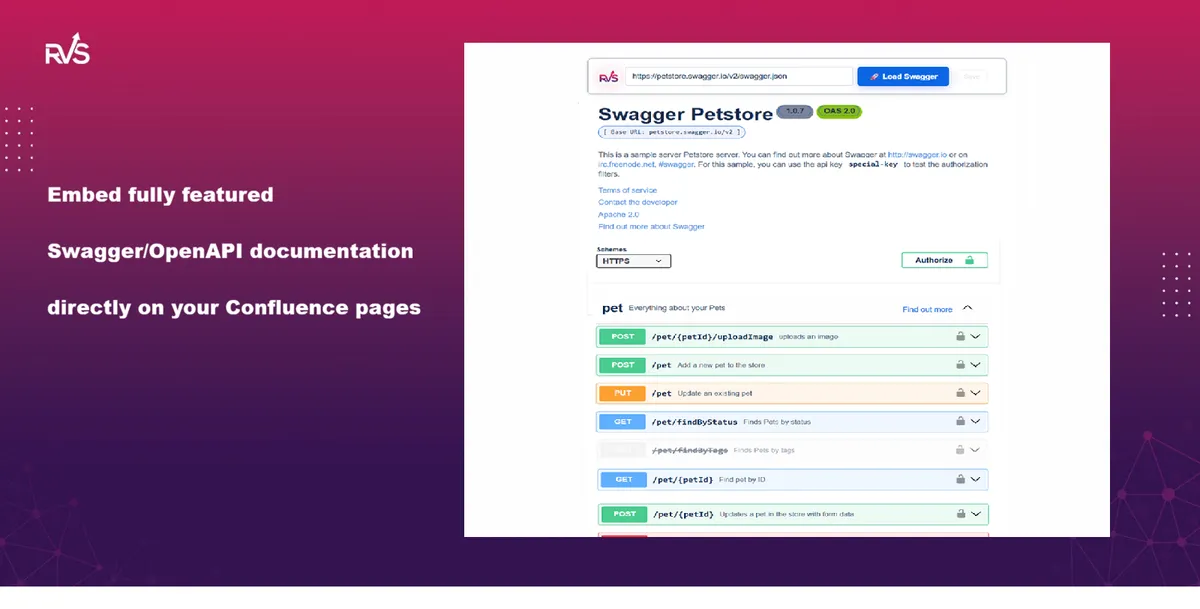Click the lock icon on the uploadImage row

point(960,336)
